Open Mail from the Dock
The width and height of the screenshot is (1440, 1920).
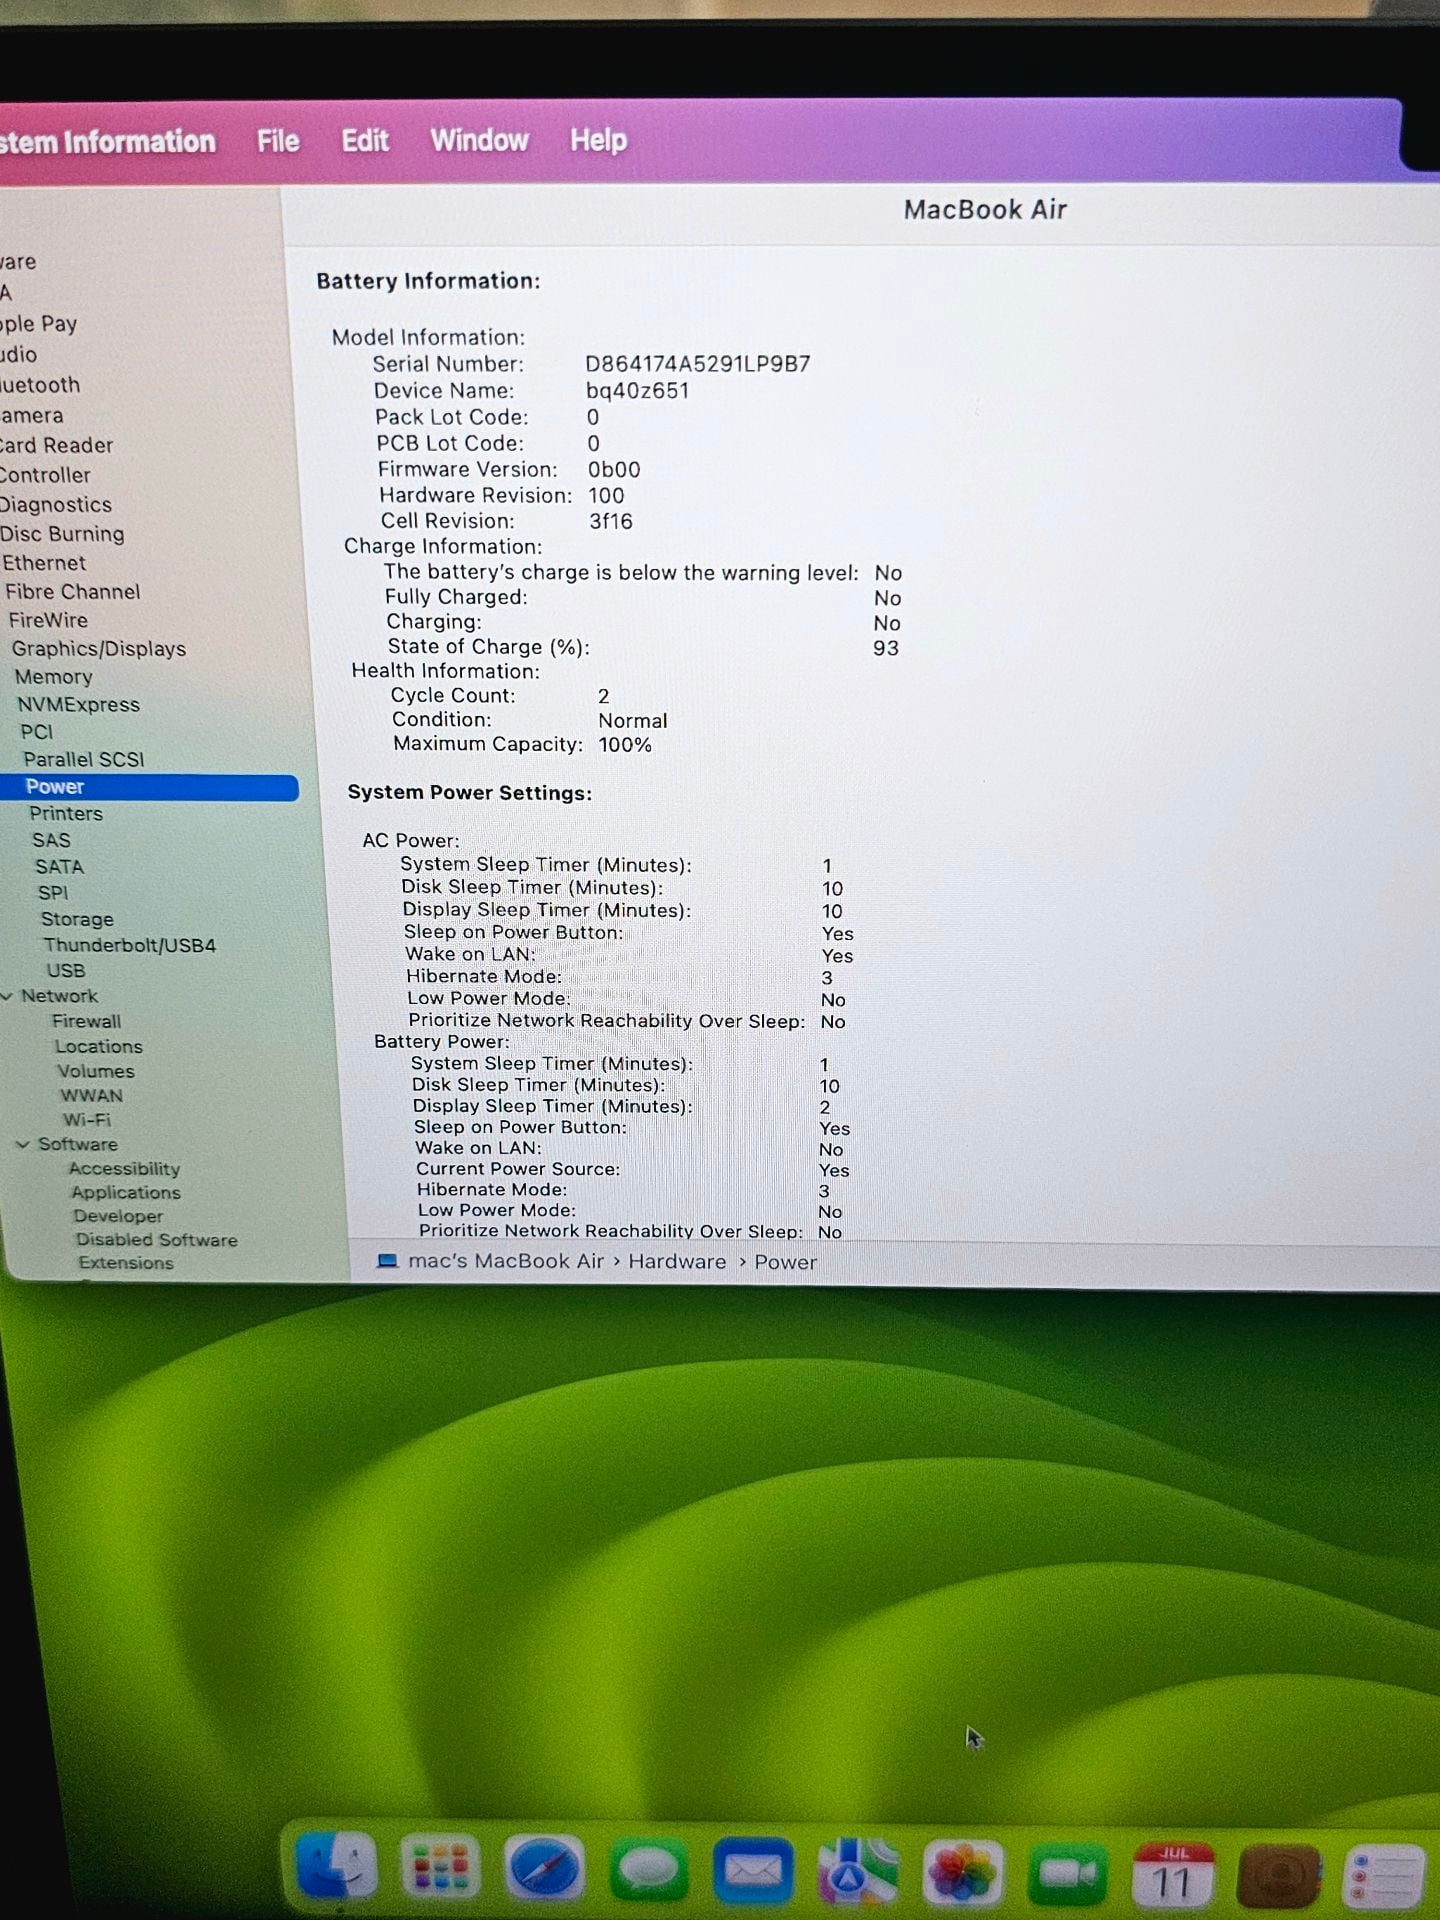point(753,1870)
